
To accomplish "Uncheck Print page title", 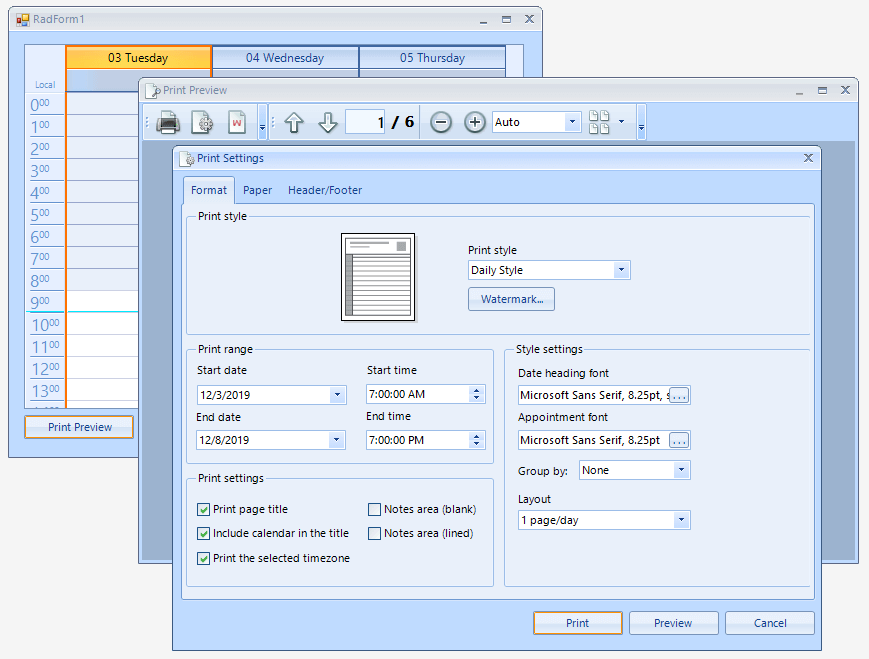I will click(203, 509).
